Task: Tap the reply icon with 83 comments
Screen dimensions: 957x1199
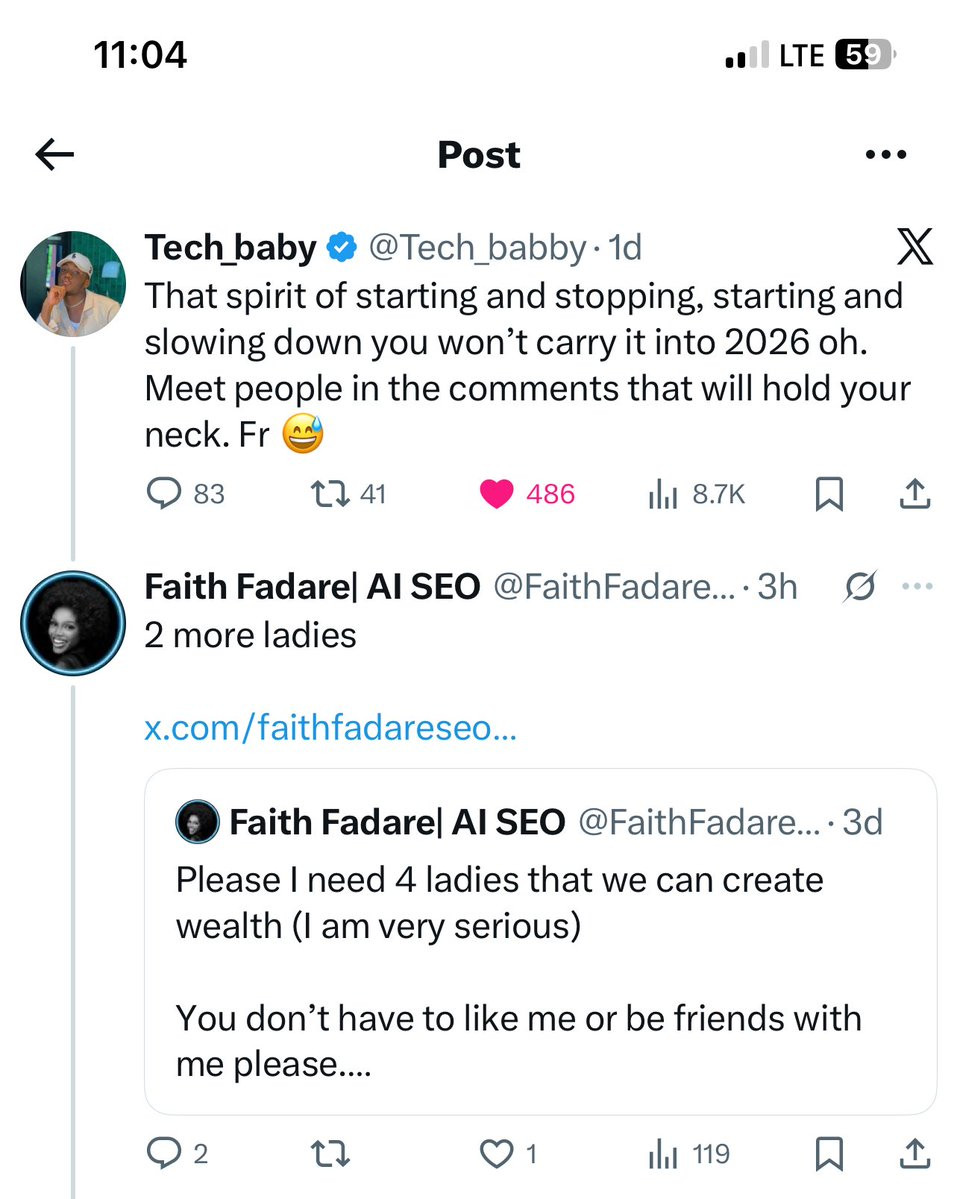Action: tap(163, 493)
